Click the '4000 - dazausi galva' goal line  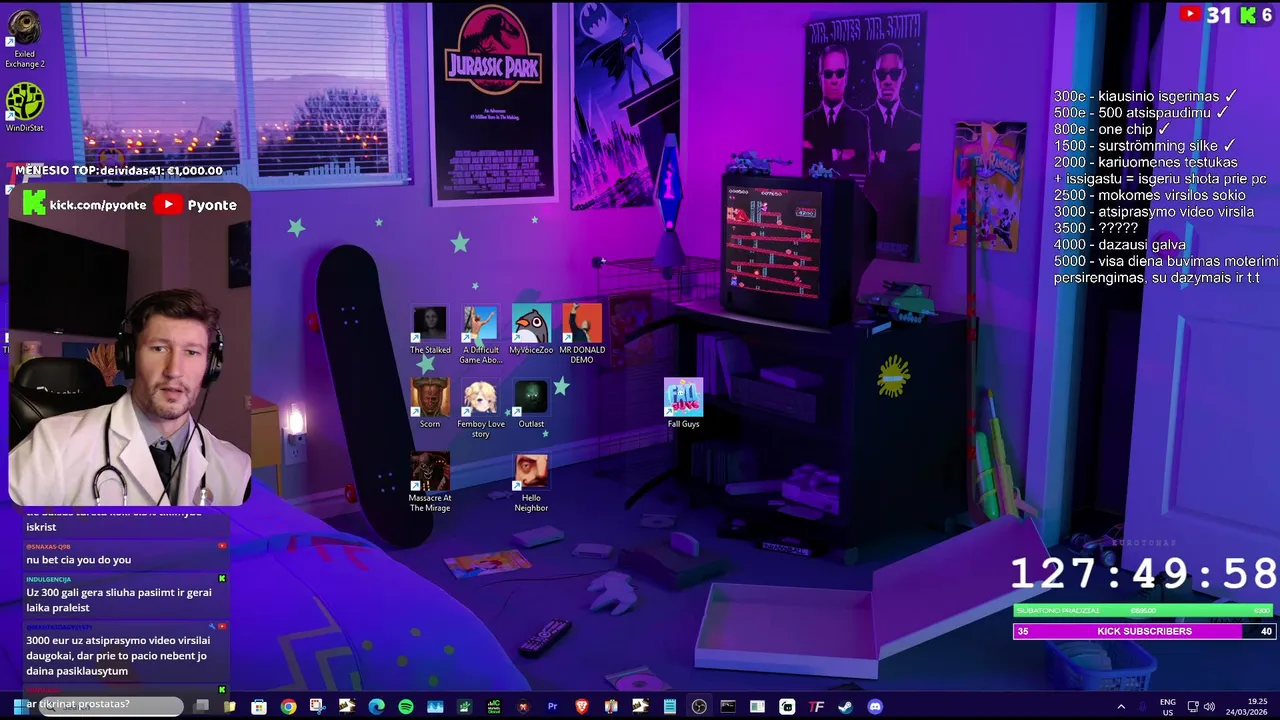tap(1119, 244)
